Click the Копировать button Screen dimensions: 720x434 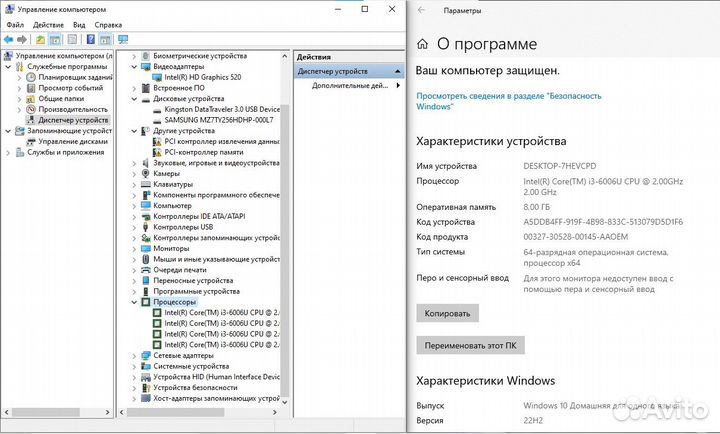coord(447,313)
